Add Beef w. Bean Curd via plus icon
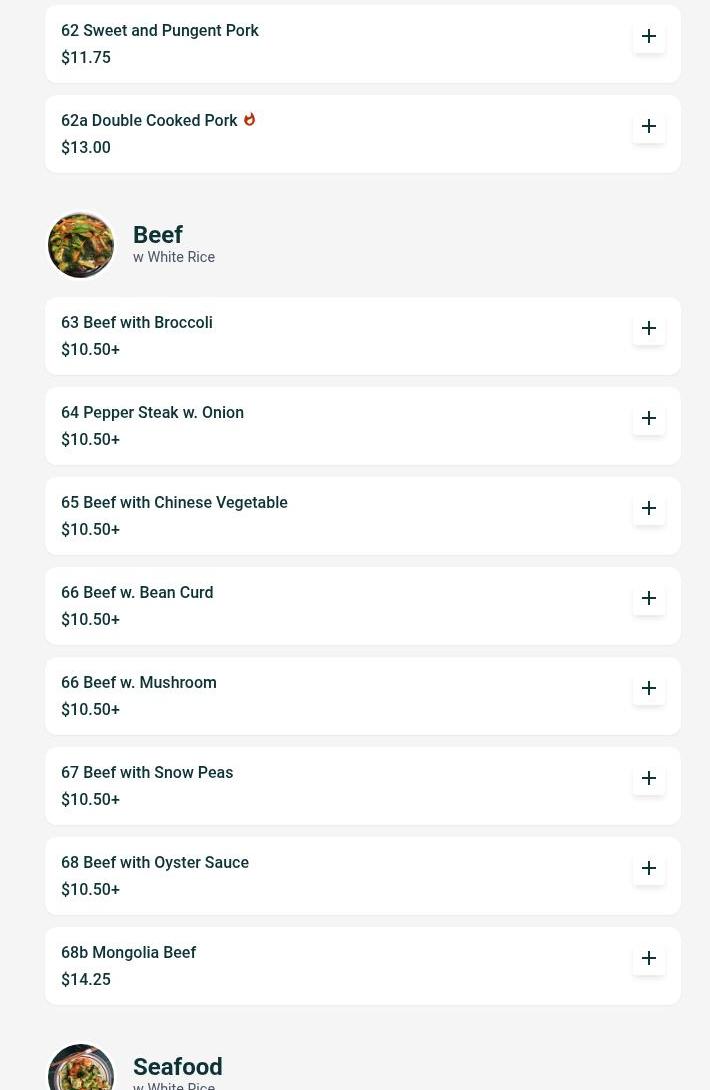The image size is (710, 1090). pos(649,598)
